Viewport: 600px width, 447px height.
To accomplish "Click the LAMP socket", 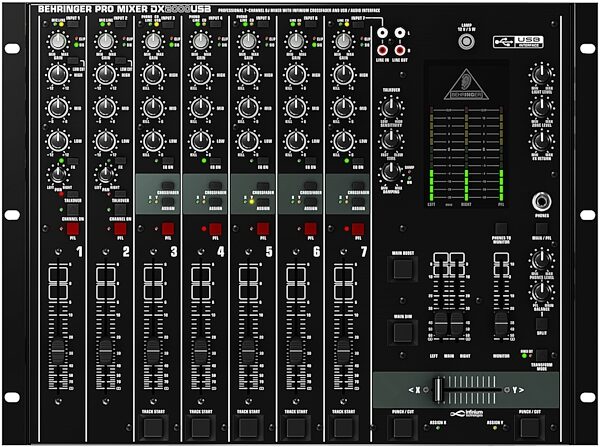I will (467, 41).
